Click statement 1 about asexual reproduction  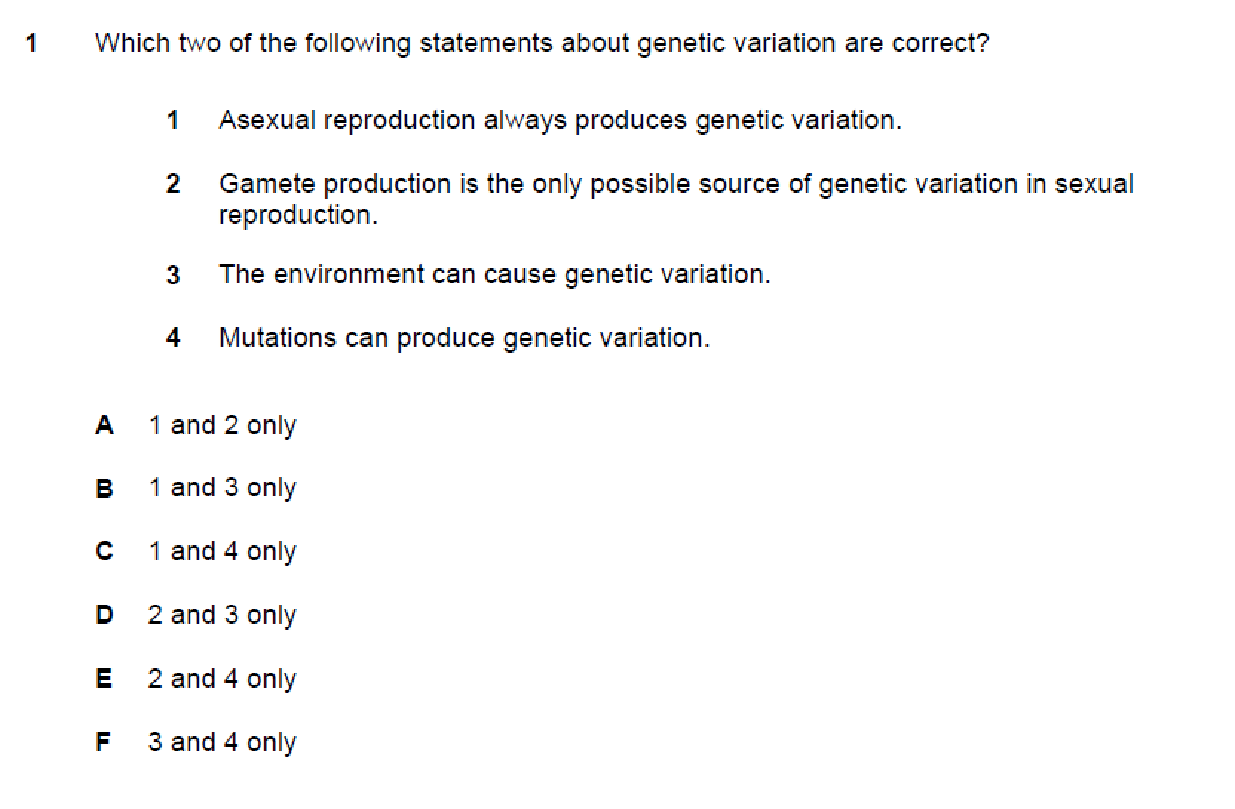click(560, 121)
